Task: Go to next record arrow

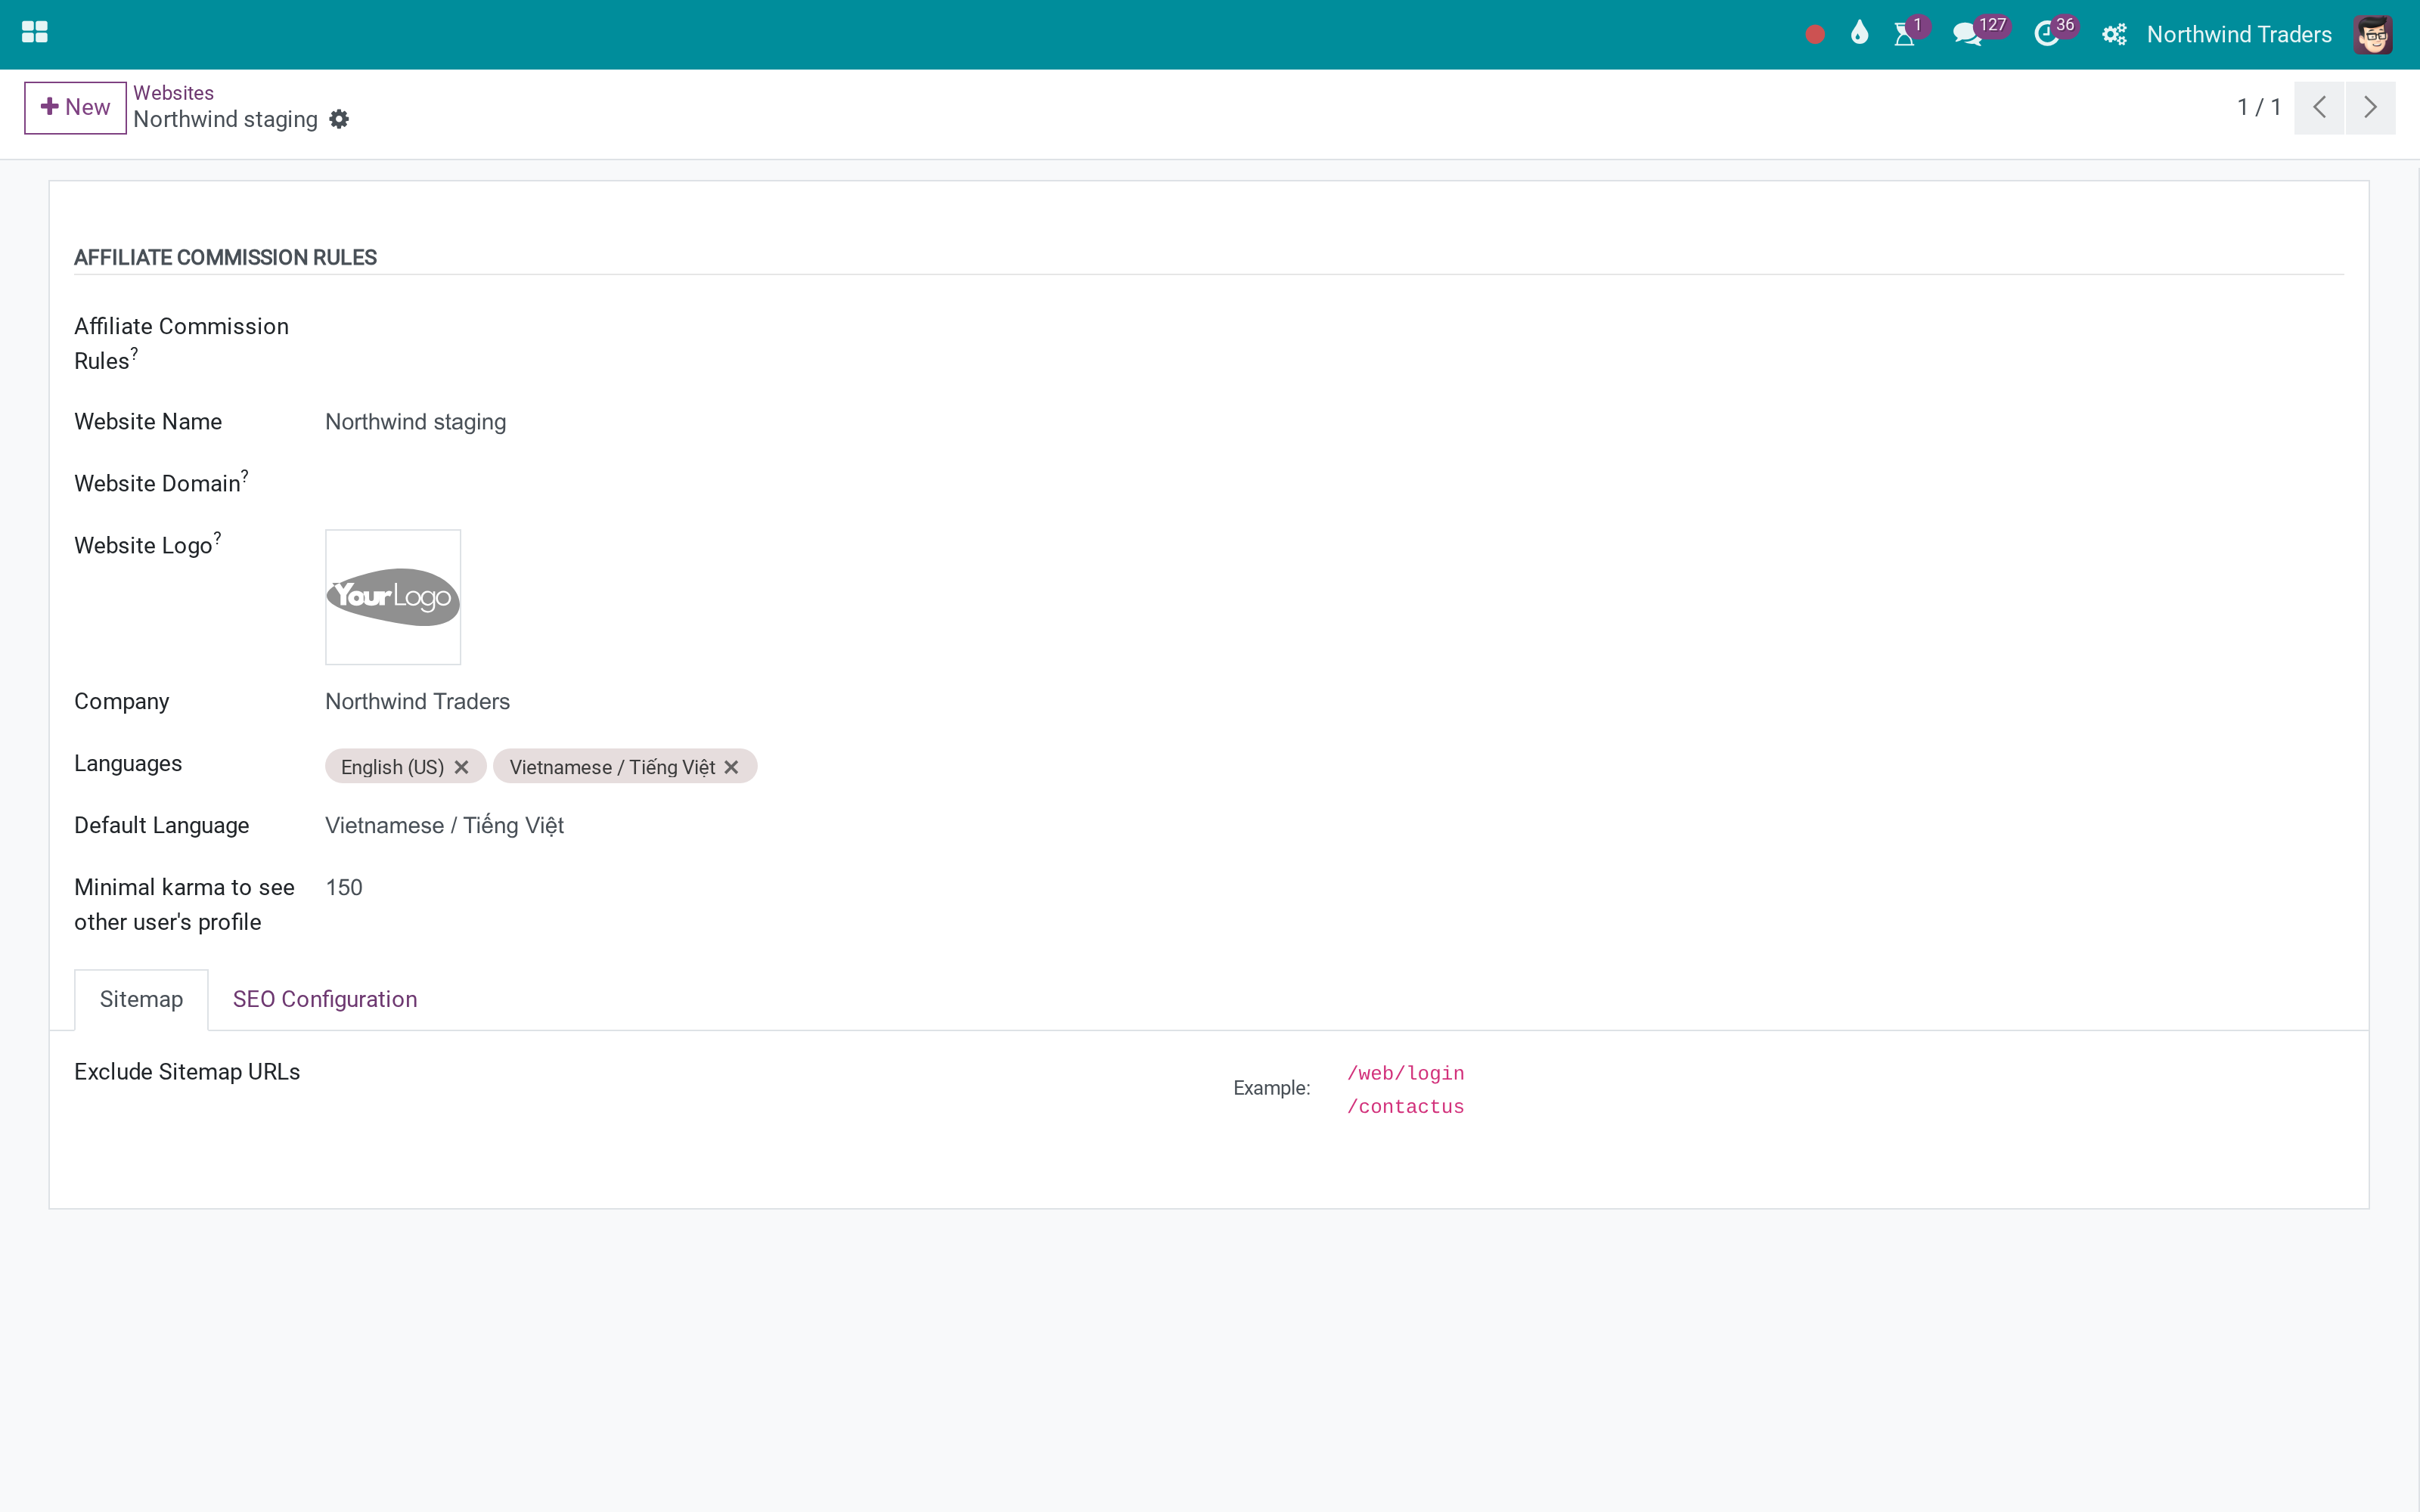Action: tap(2370, 107)
